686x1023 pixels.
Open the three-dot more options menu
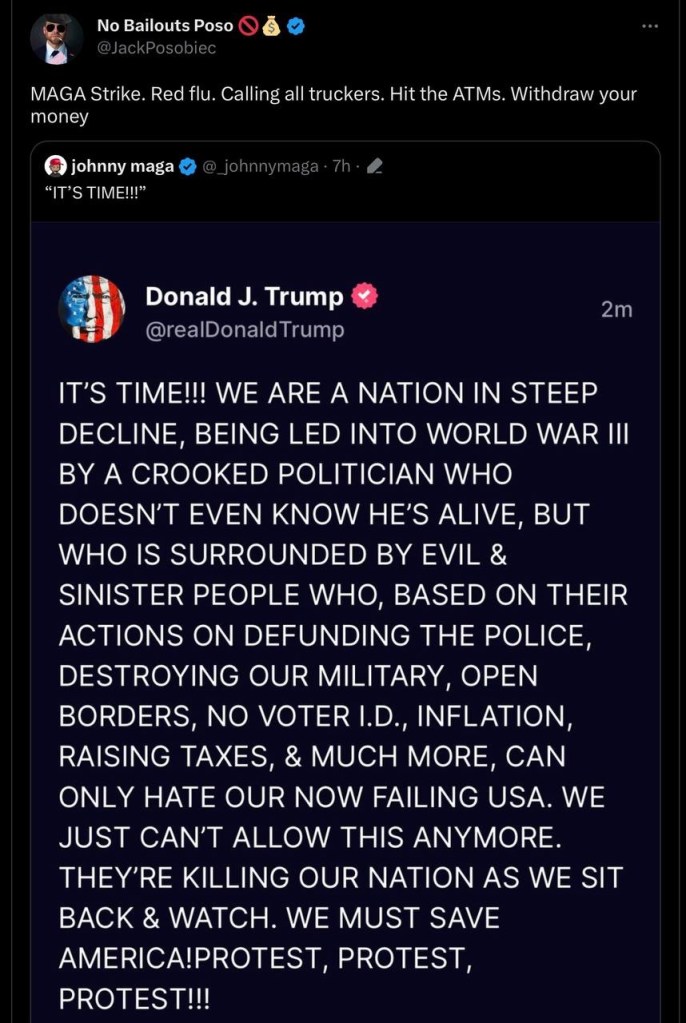[649, 26]
